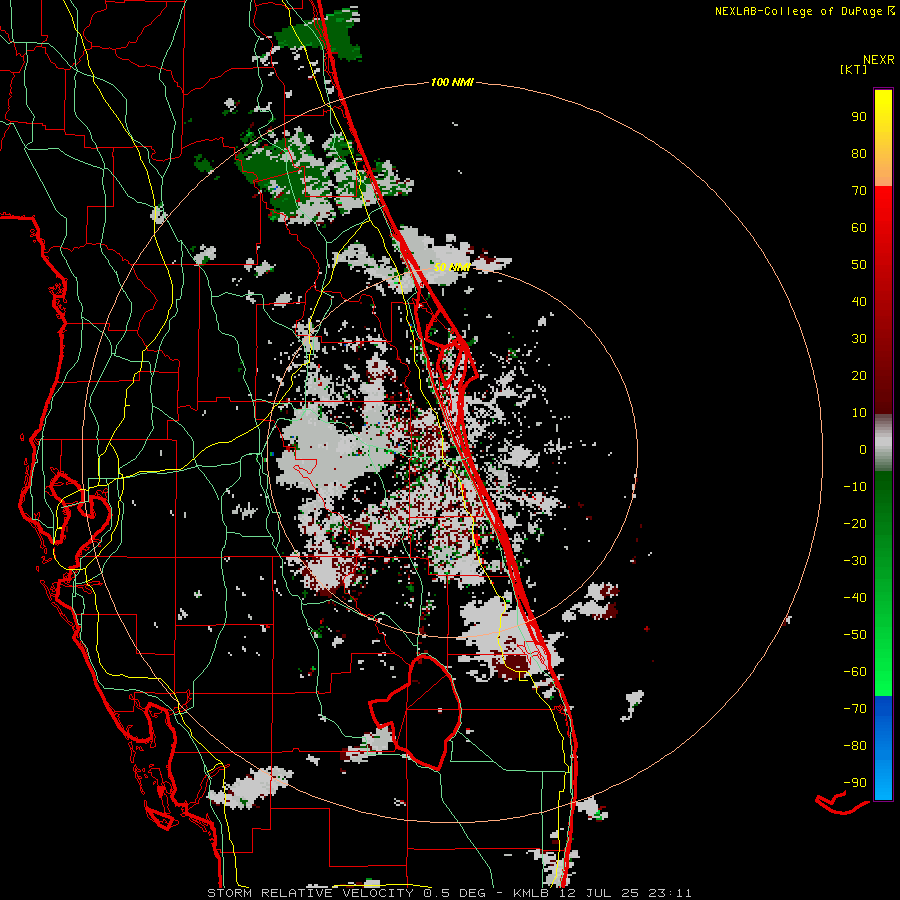The height and width of the screenshot is (900, 900).
Task: Click the -30 knot label on color scale
Action: click(x=855, y=561)
